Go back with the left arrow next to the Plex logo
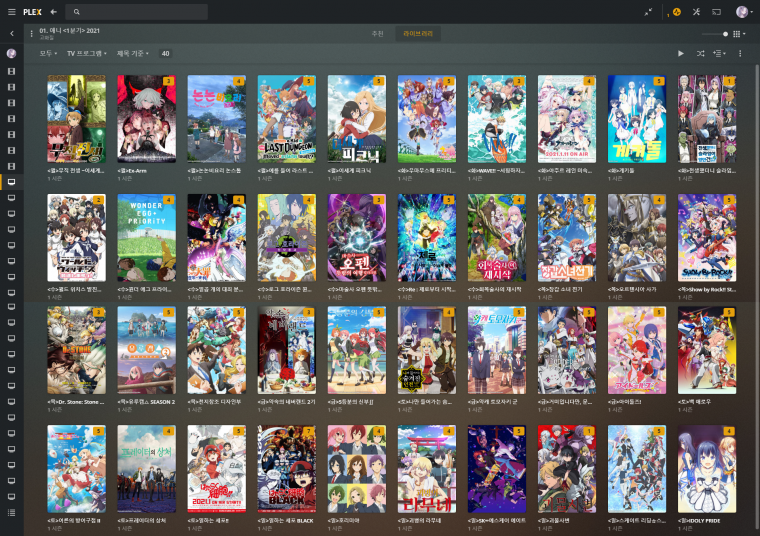This screenshot has height=536, width=760. (x=54, y=12)
